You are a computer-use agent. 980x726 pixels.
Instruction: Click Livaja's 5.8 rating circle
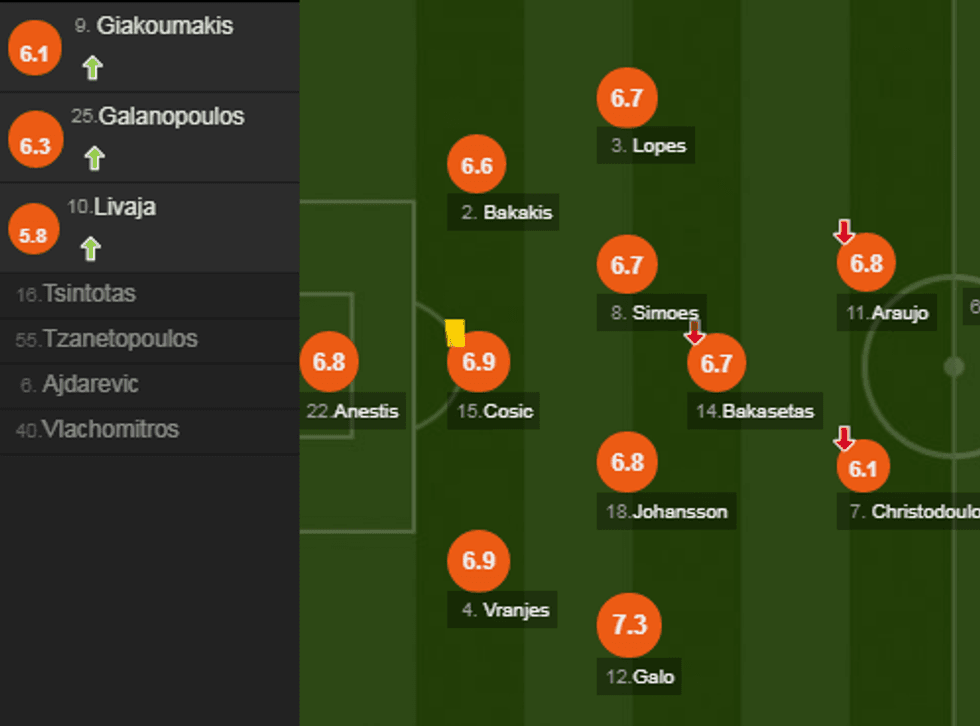coord(33,235)
